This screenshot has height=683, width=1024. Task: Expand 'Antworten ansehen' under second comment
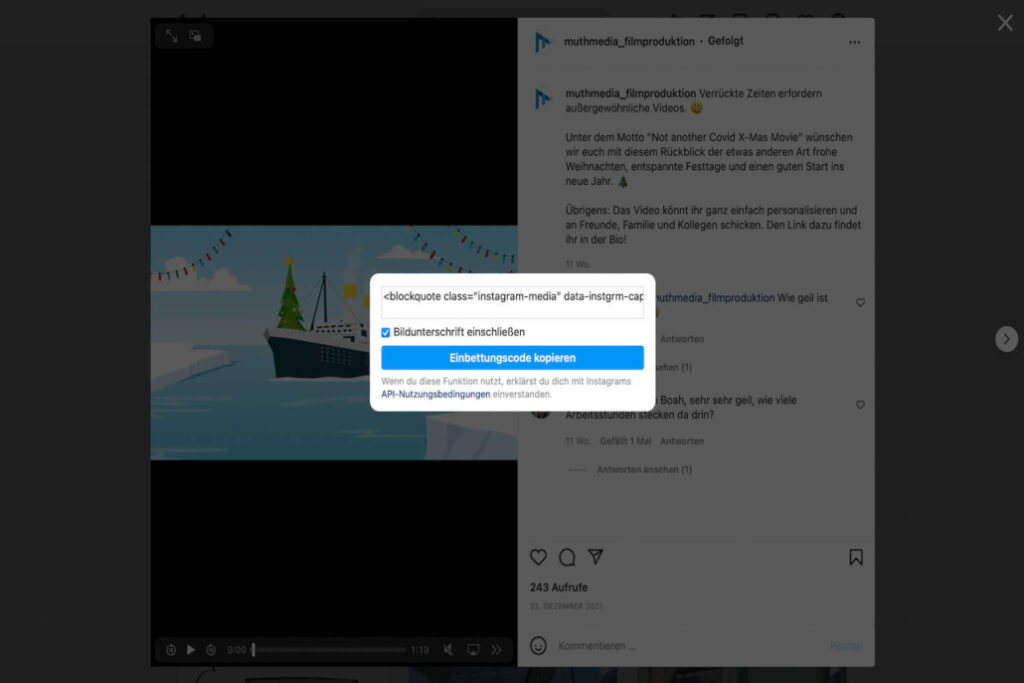tap(644, 469)
